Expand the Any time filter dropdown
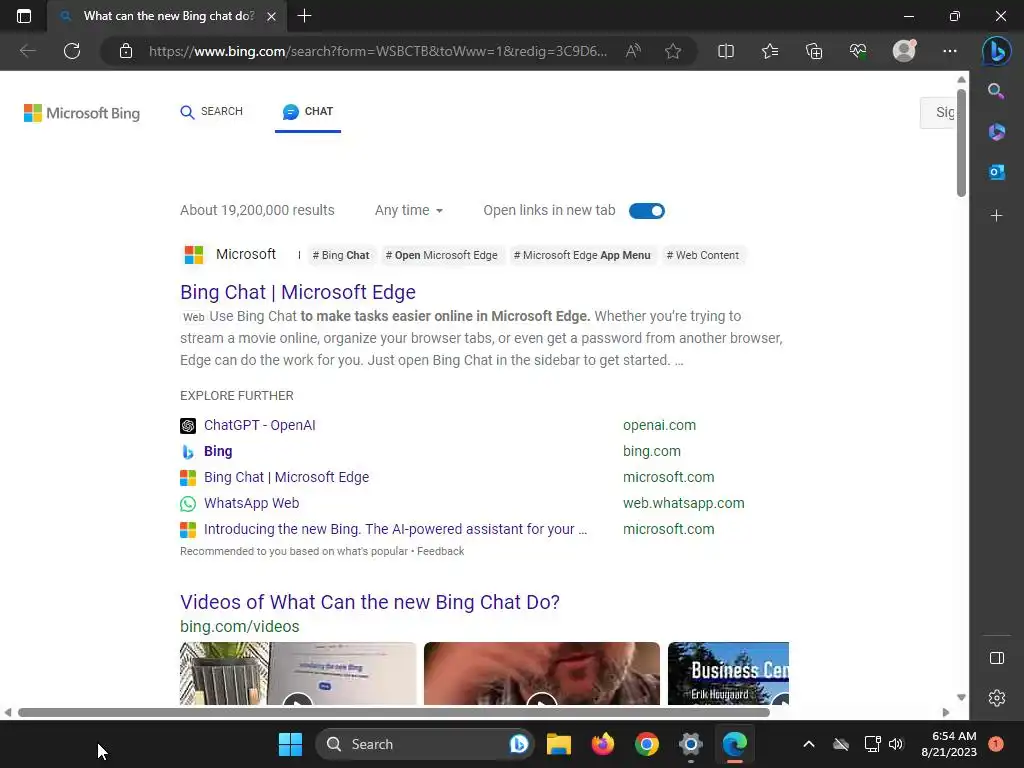Image resolution: width=1024 pixels, height=768 pixels. [x=409, y=210]
